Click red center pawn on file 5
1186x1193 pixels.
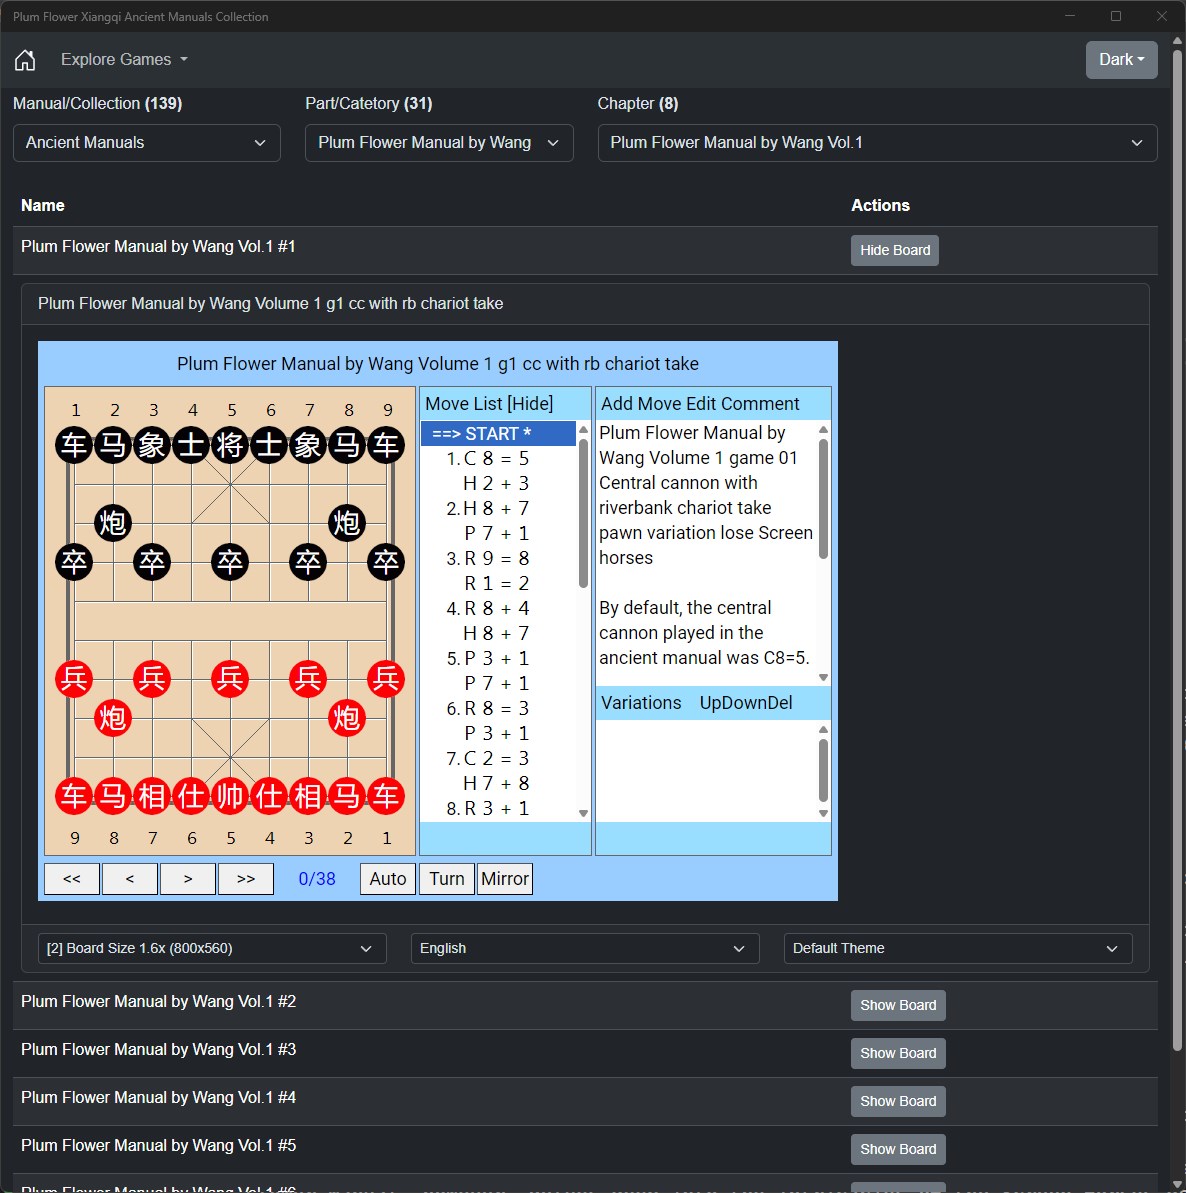[x=231, y=679]
